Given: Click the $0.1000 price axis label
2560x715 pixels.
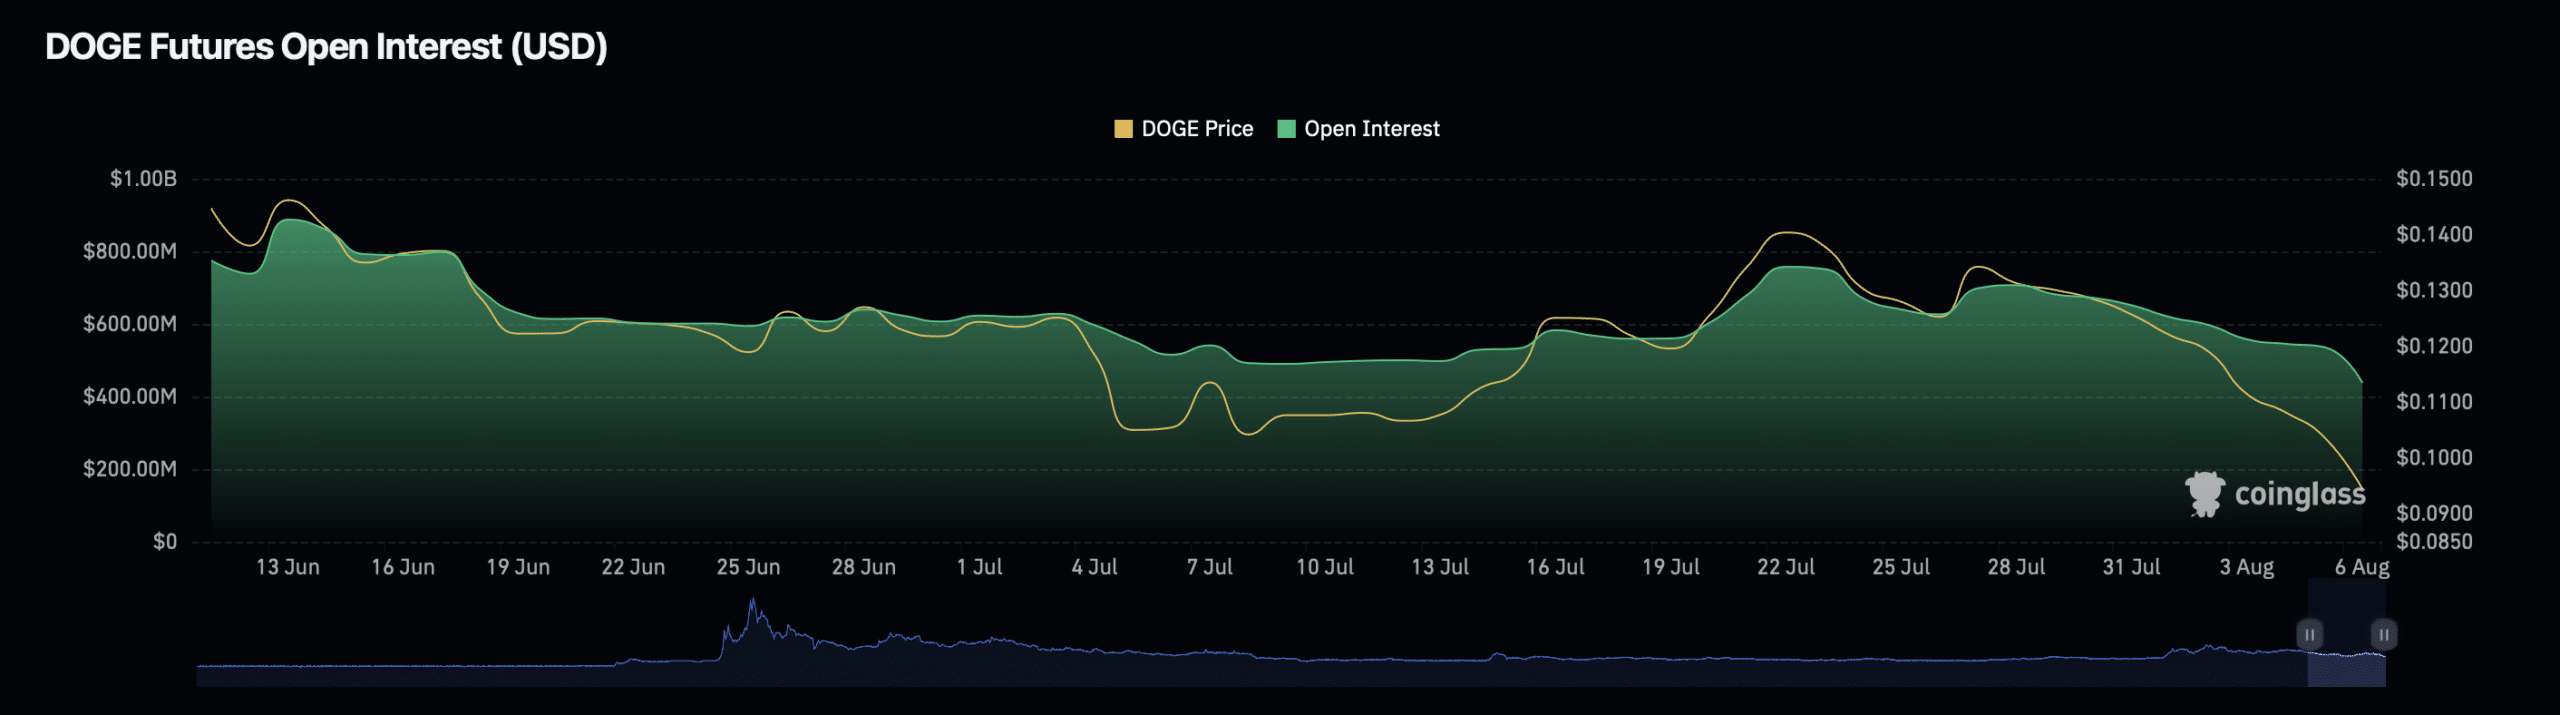Looking at the screenshot, I should pos(2434,457).
